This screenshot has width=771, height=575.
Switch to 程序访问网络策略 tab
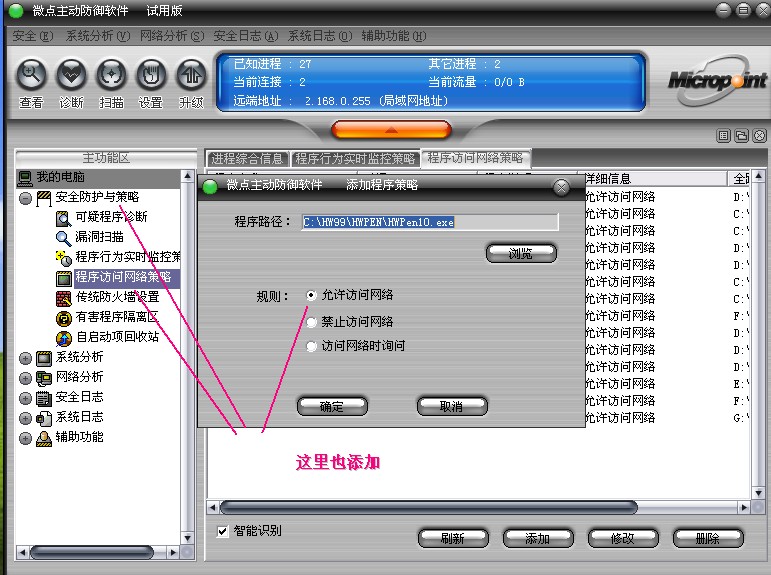click(475, 158)
